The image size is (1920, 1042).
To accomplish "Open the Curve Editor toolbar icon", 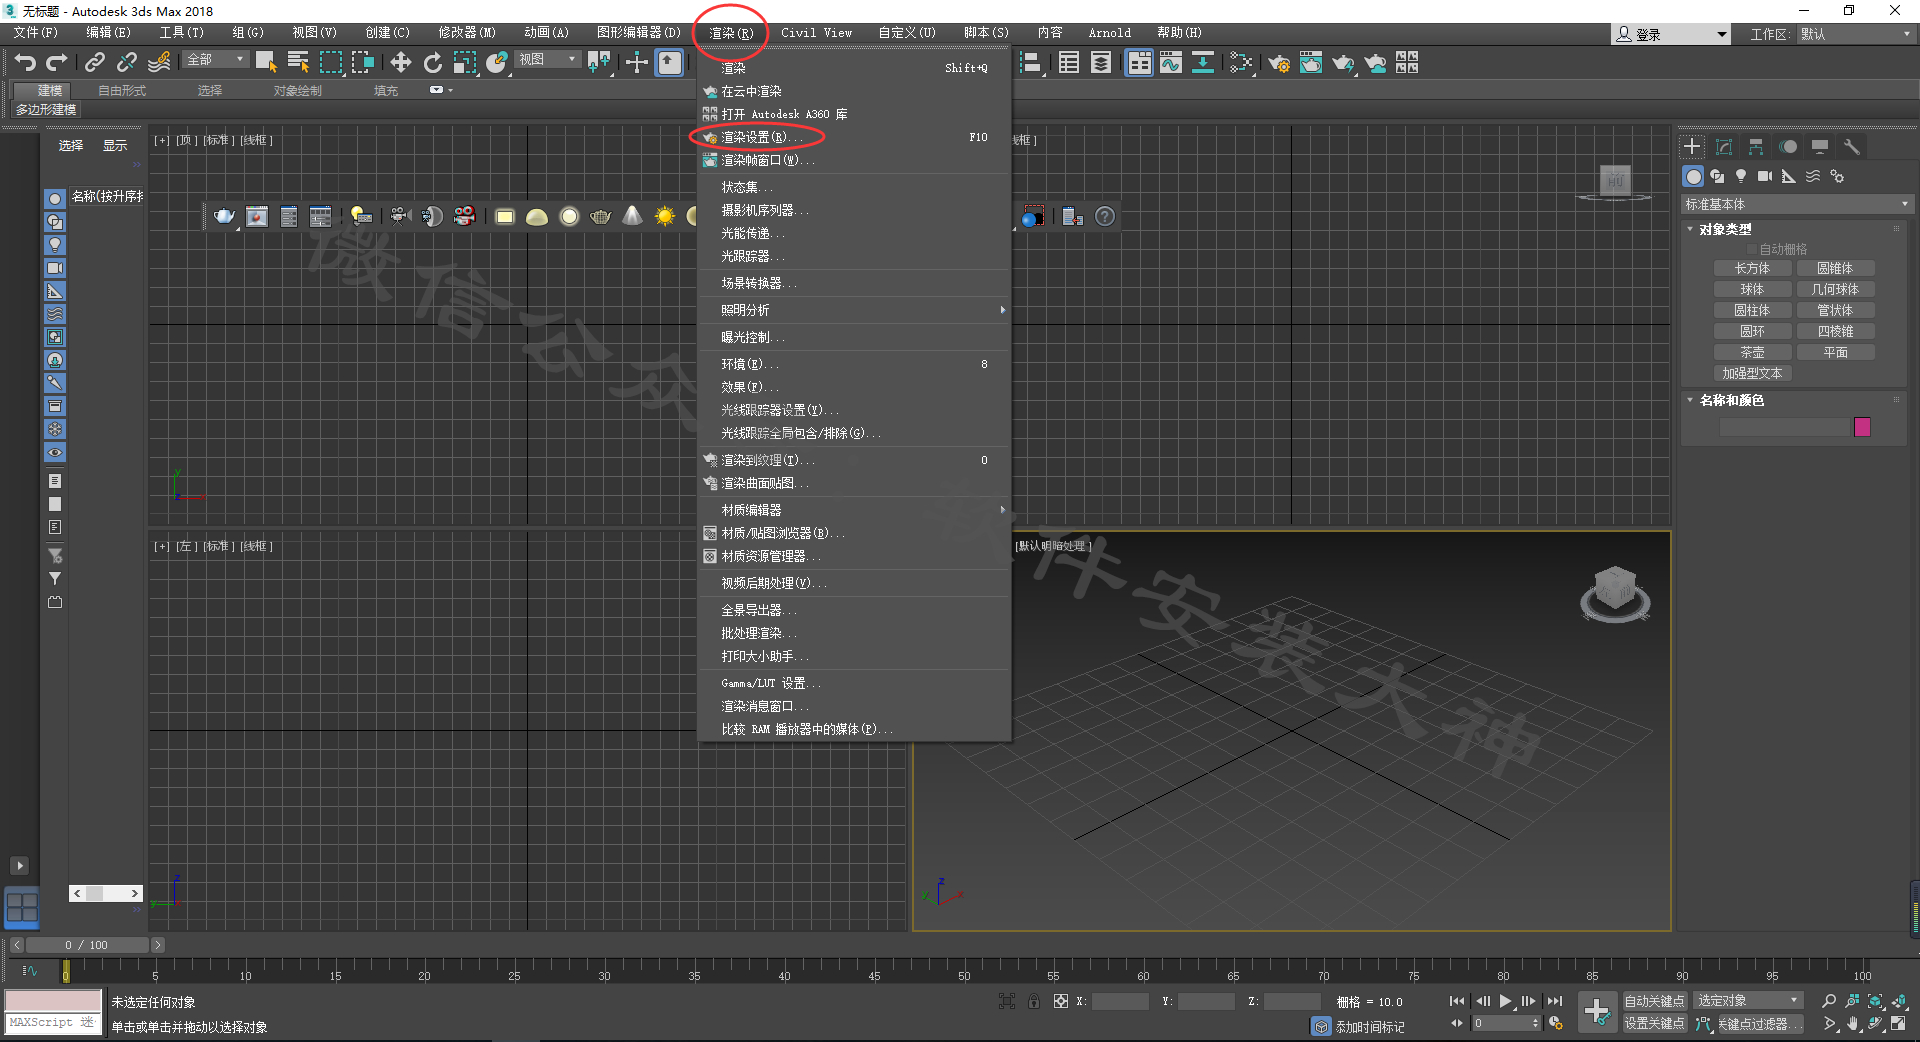I will coord(1171,63).
